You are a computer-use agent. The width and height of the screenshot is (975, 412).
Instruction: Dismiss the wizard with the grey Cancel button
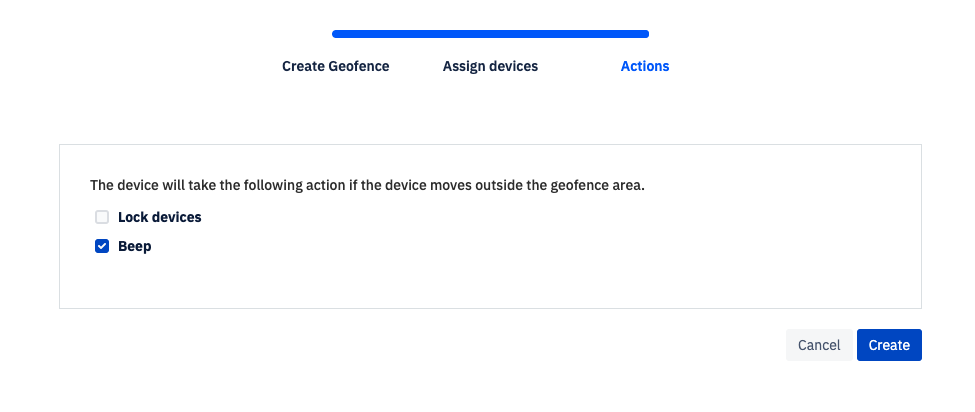pos(819,345)
